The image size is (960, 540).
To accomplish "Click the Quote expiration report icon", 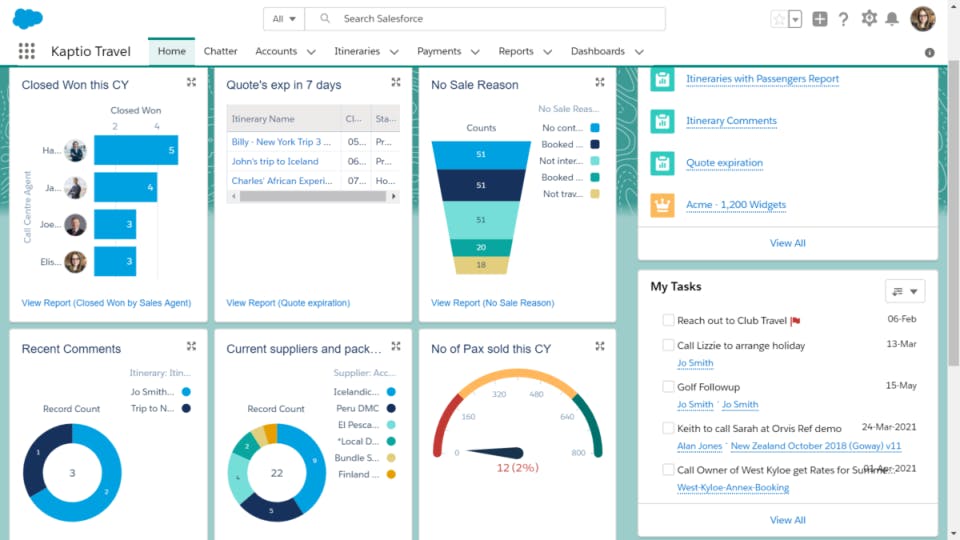I will click(x=662, y=163).
